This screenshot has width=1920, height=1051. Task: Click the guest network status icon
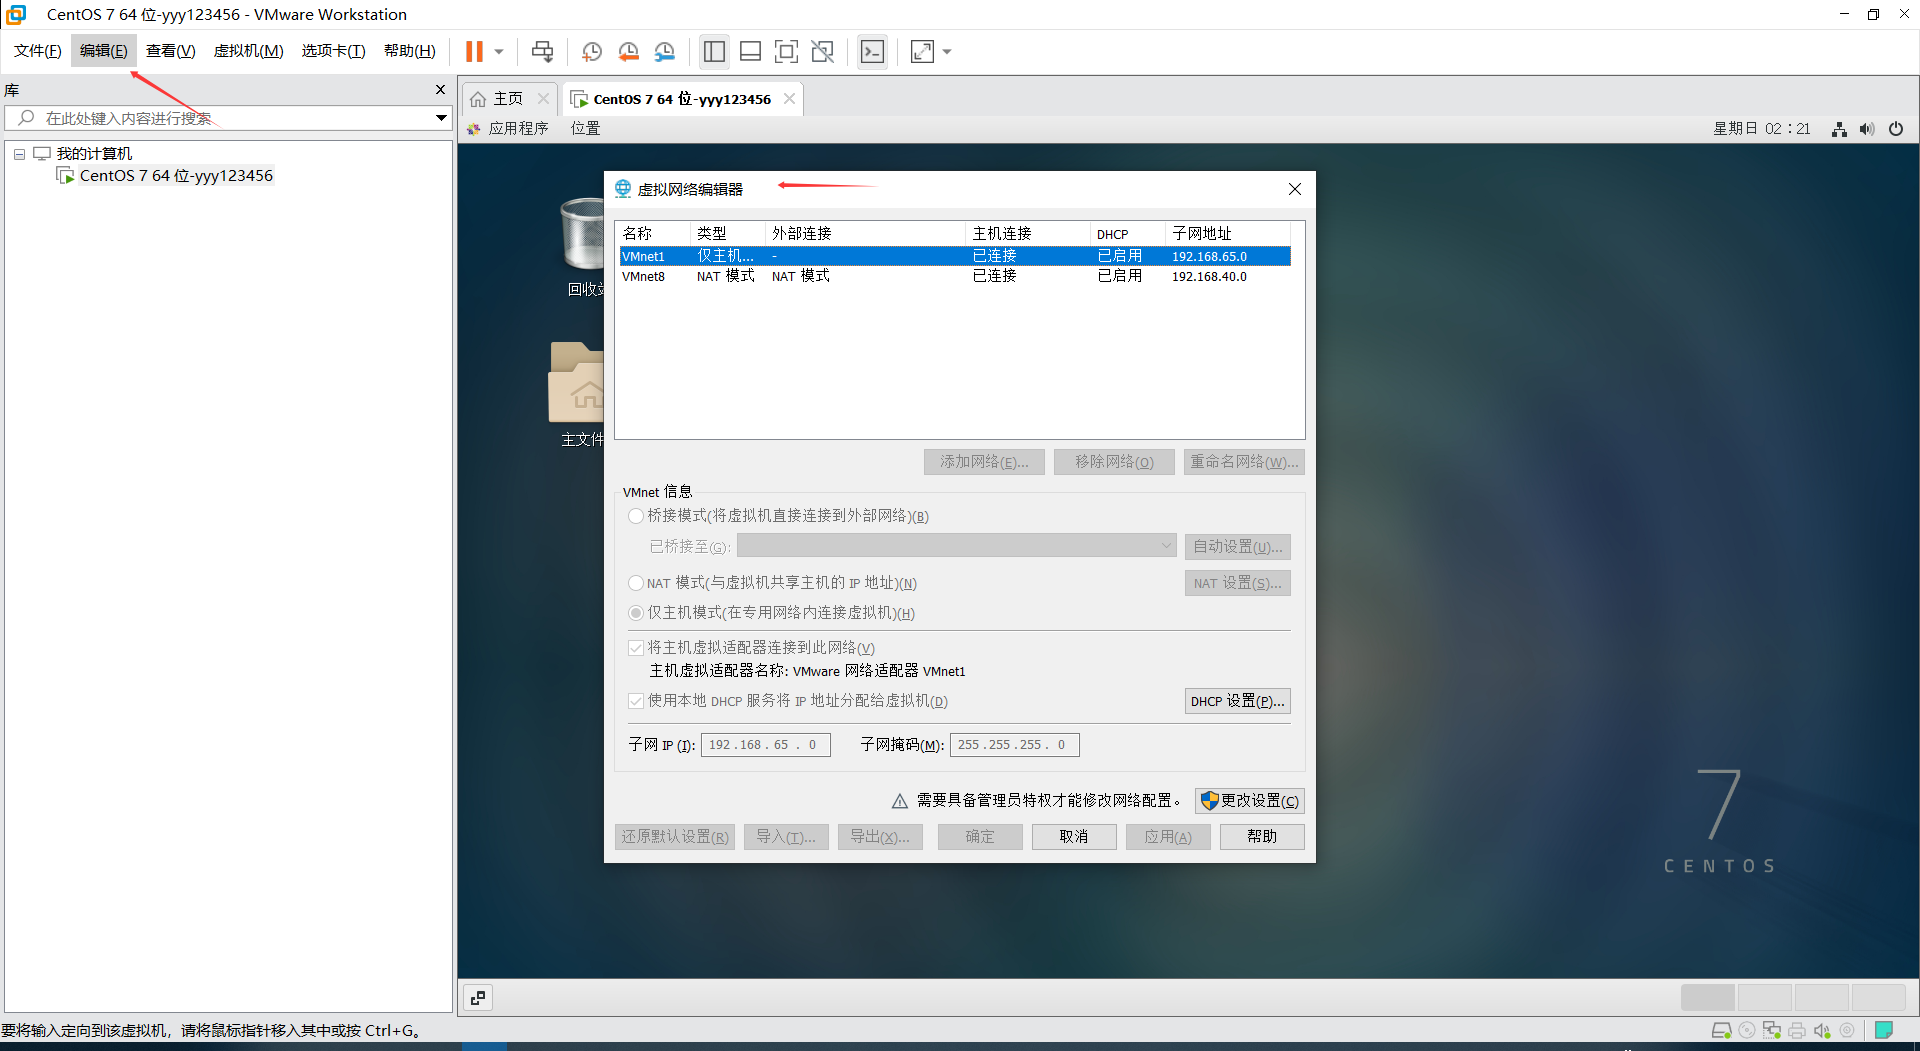point(1839,129)
